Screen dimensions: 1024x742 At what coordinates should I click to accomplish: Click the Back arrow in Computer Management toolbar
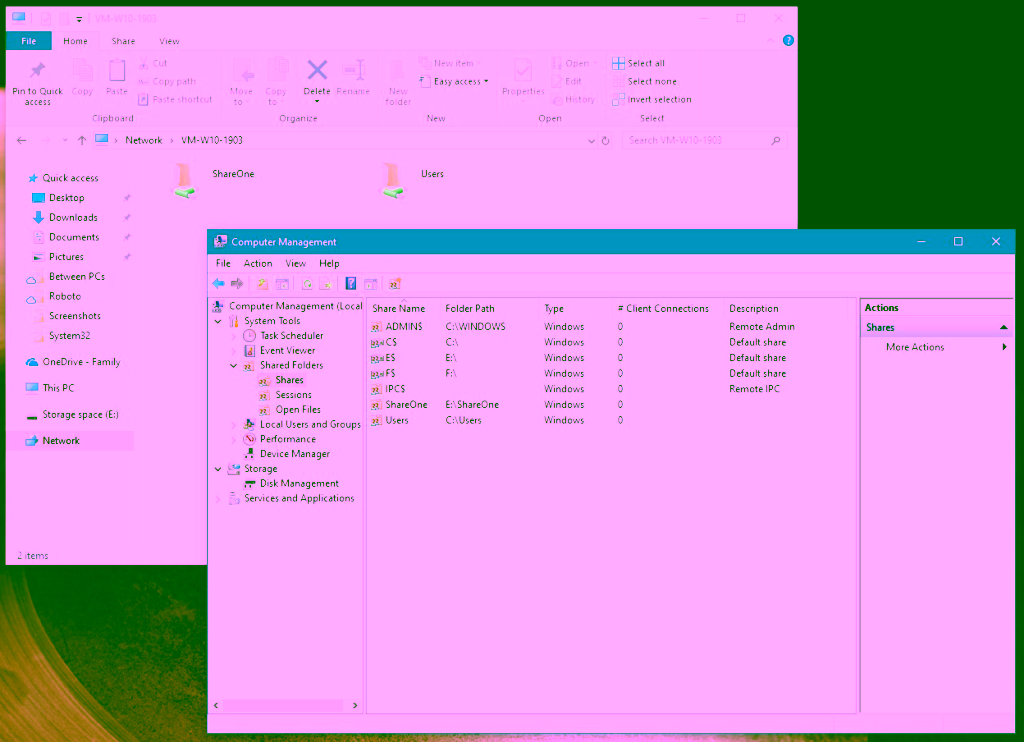(x=219, y=284)
